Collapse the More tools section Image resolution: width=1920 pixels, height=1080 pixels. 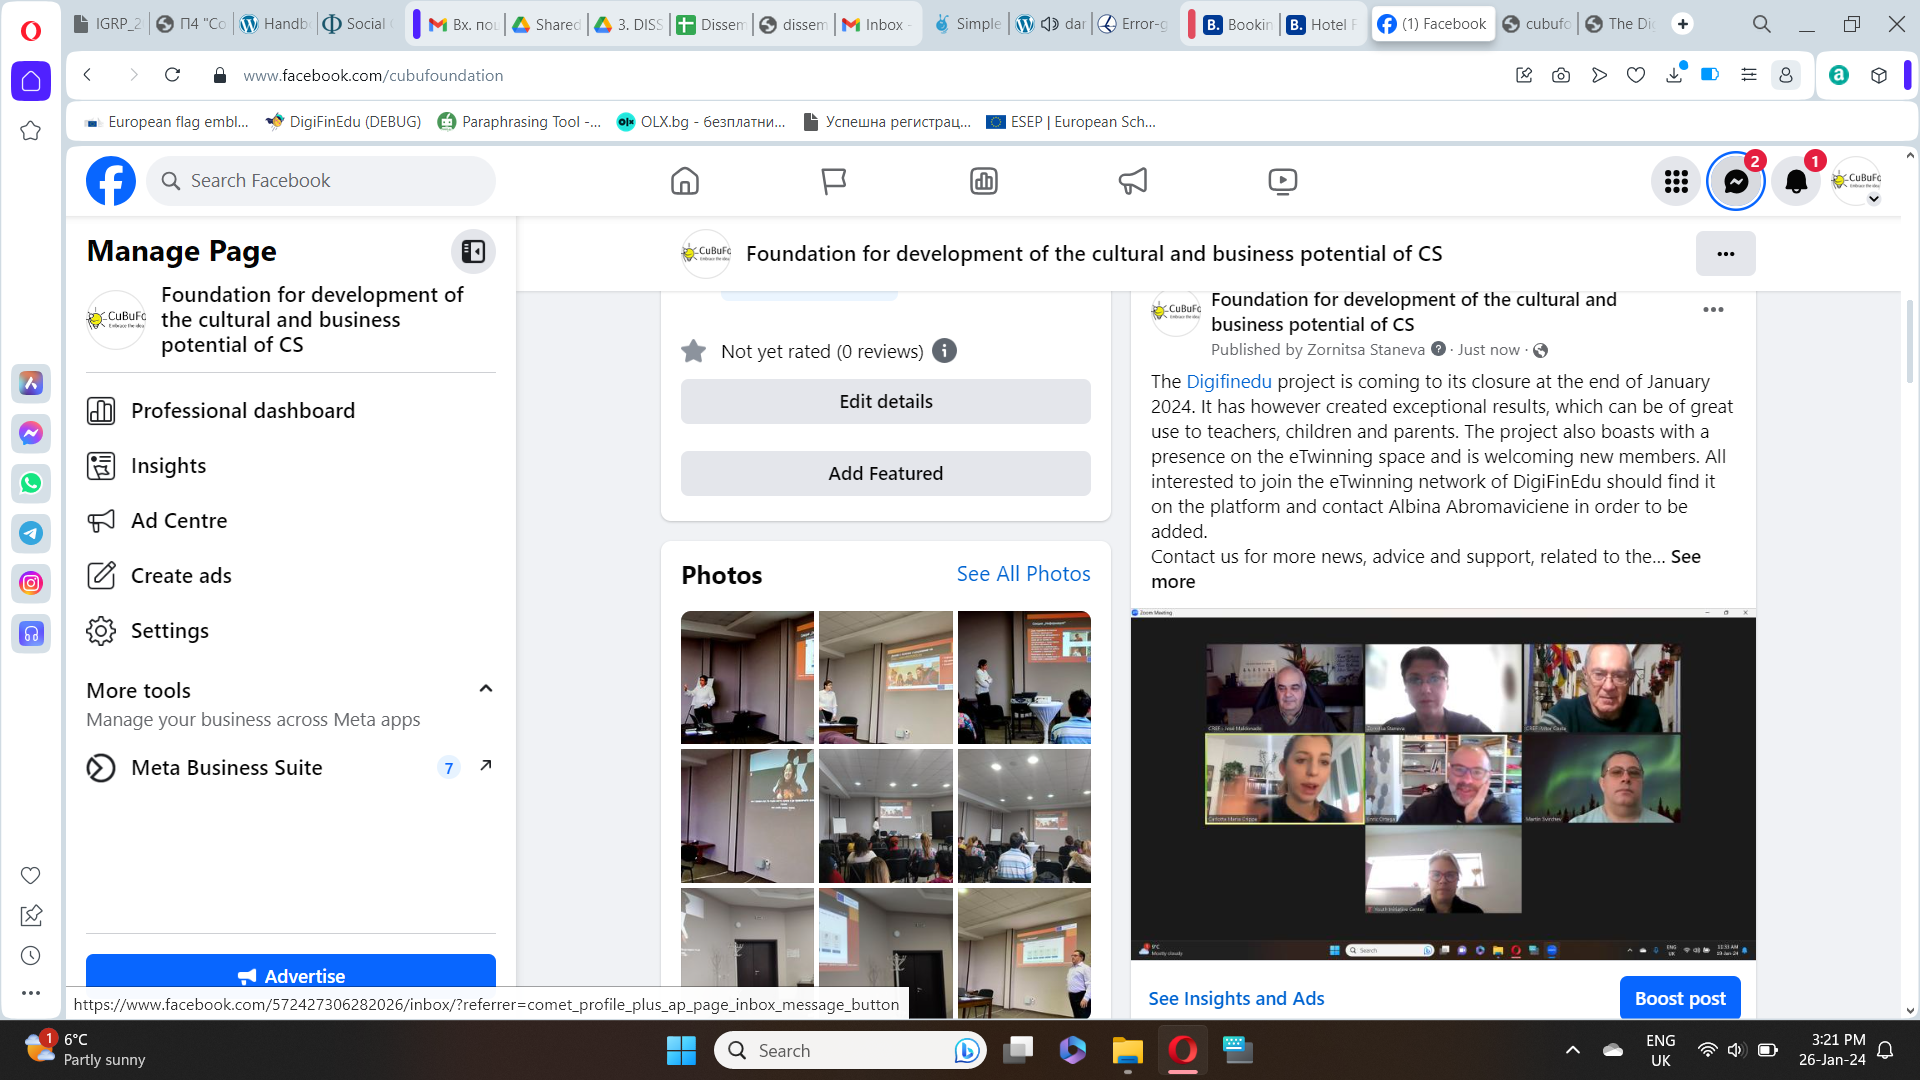(x=486, y=689)
